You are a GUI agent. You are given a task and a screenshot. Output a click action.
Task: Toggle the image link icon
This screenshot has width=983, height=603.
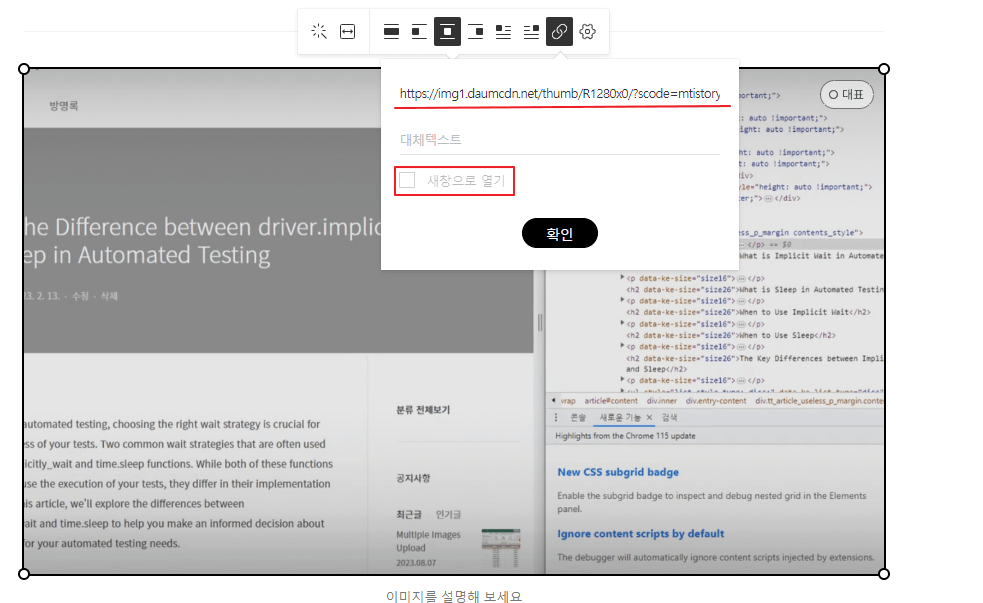pos(559,31)
